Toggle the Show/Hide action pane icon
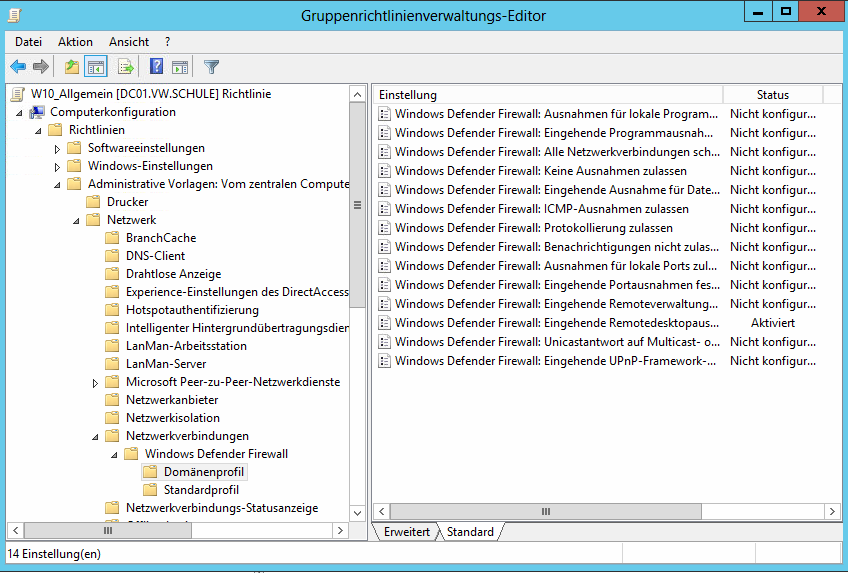The image size is (848, 573). (180, 67)
